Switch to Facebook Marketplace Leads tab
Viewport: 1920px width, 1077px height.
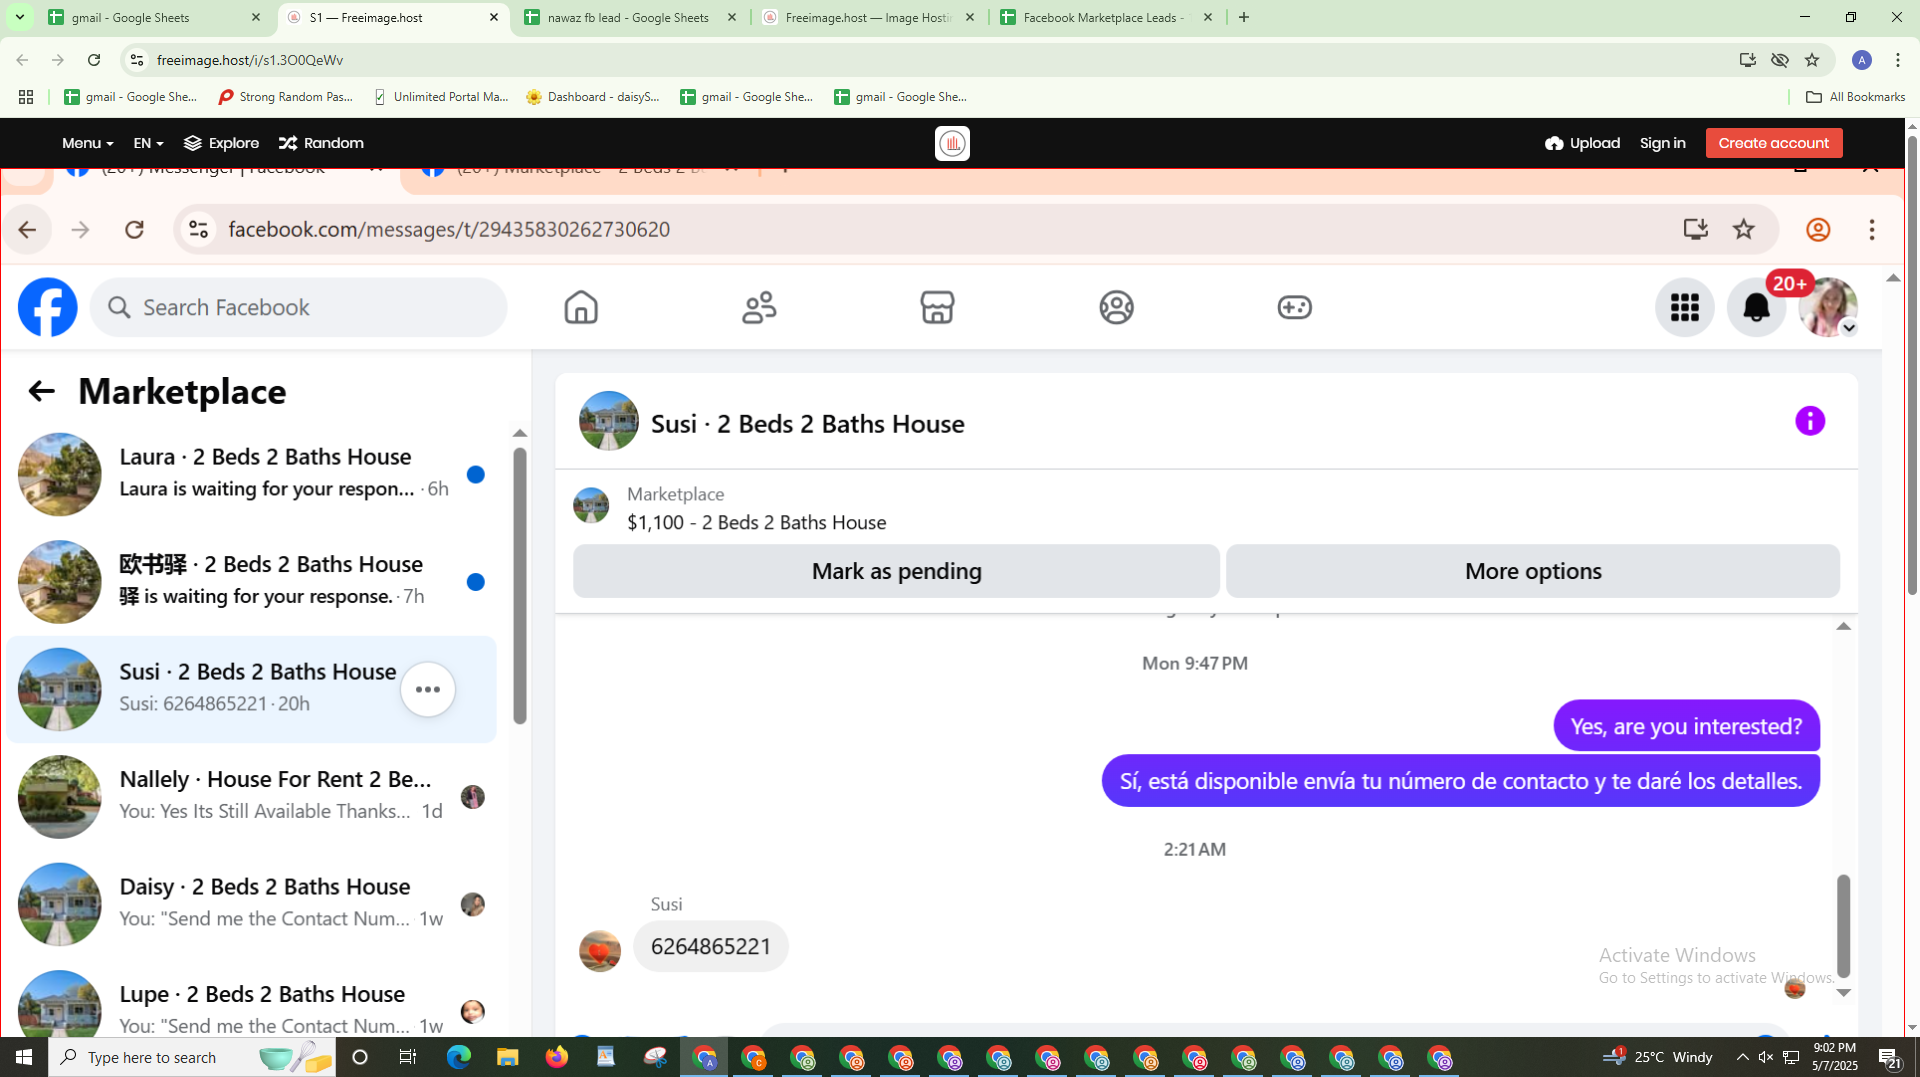[x=1106, y=17]
